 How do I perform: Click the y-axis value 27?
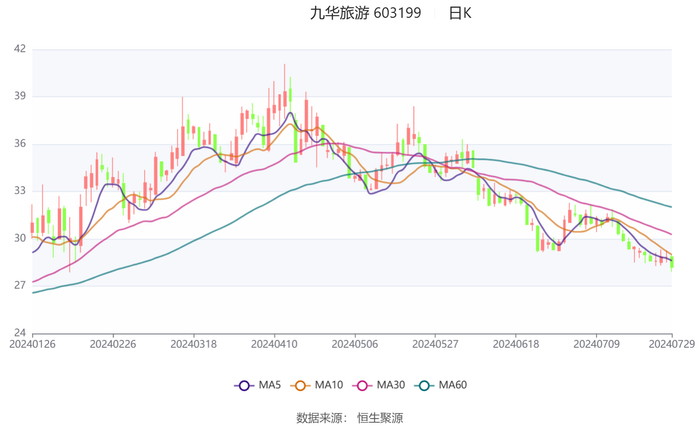[20, 285]
